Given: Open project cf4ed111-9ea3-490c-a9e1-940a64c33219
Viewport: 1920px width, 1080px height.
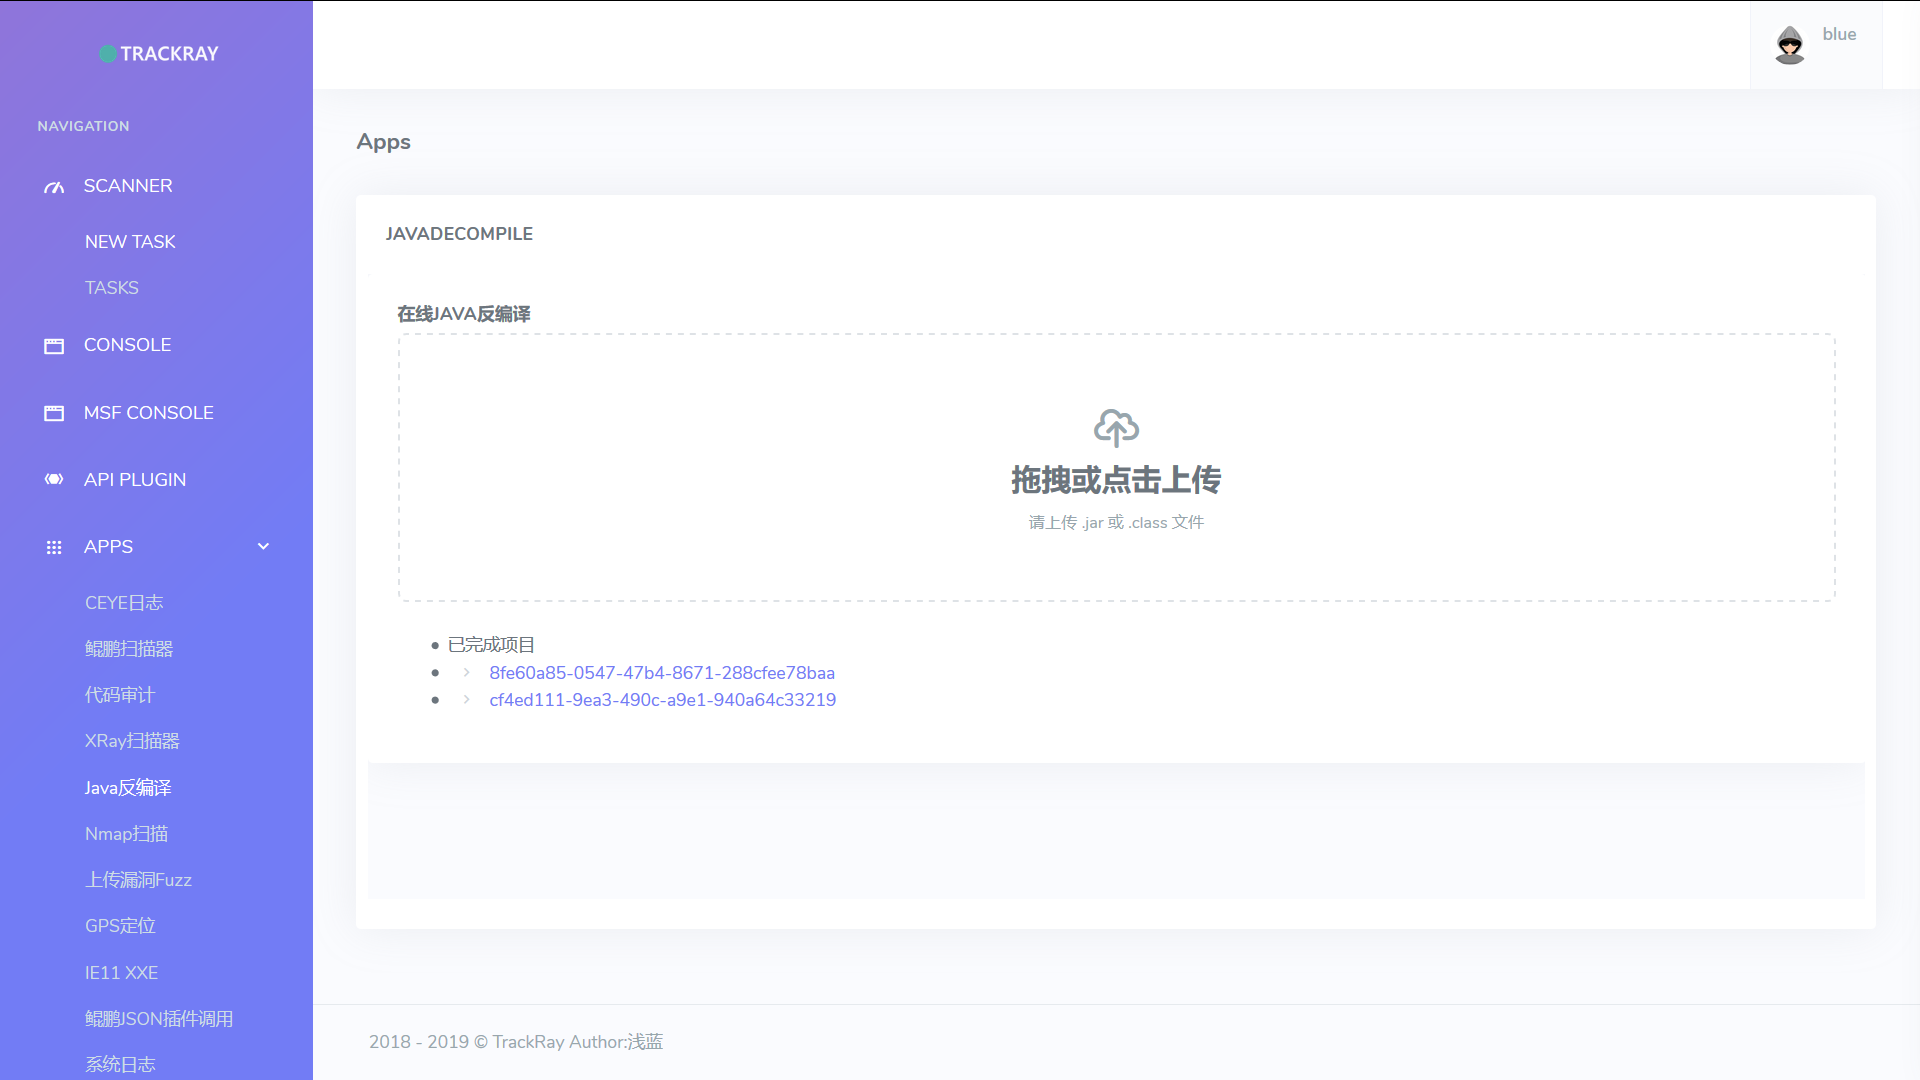Looking at the screenshot, I should pos(662,700).
